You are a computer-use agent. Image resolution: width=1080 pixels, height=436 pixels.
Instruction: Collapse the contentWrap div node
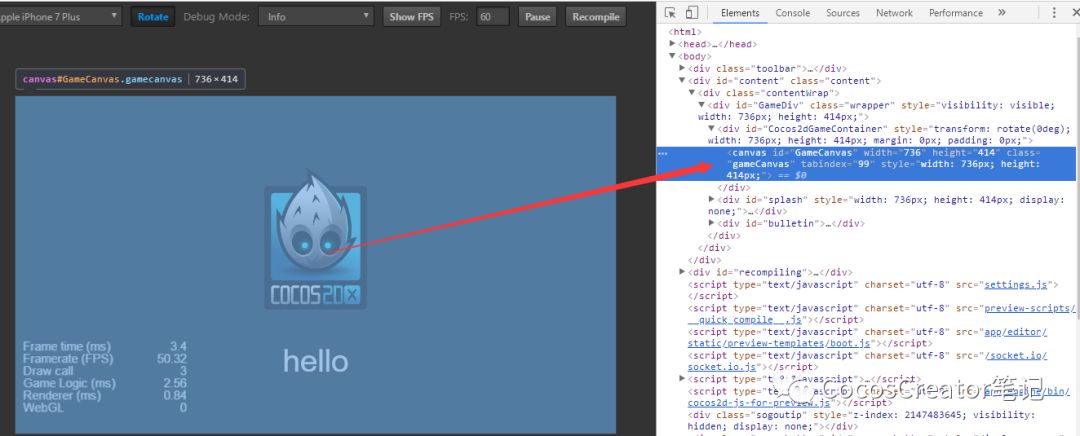coord(692,92)
